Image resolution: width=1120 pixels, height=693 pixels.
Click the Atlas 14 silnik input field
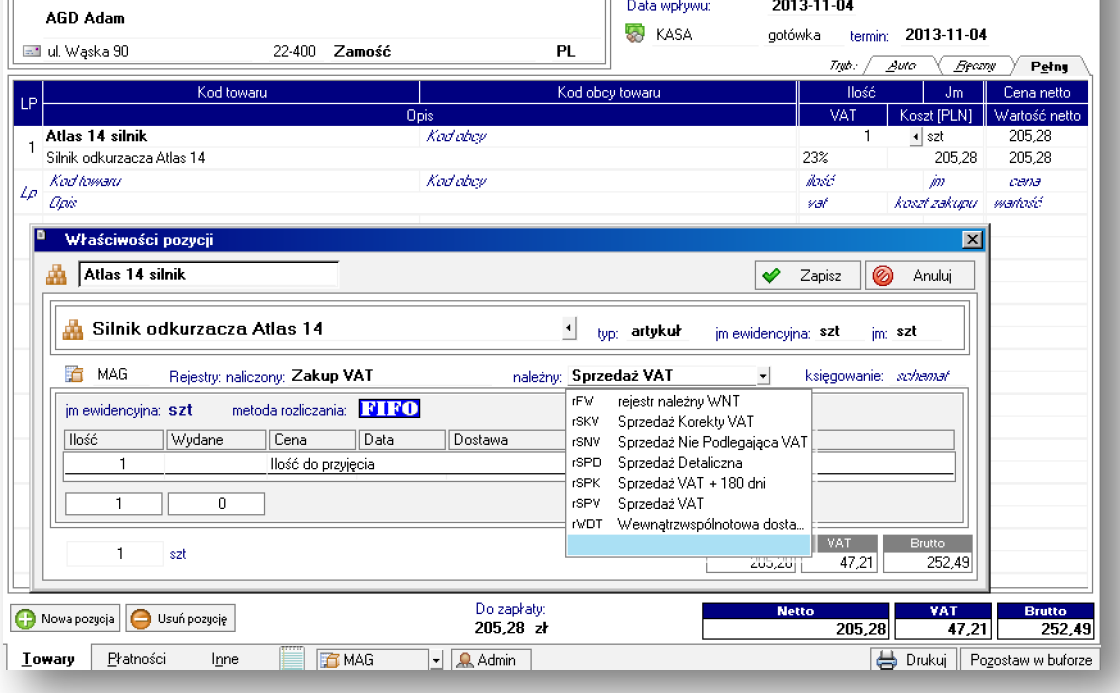click(x=208, y=275)
